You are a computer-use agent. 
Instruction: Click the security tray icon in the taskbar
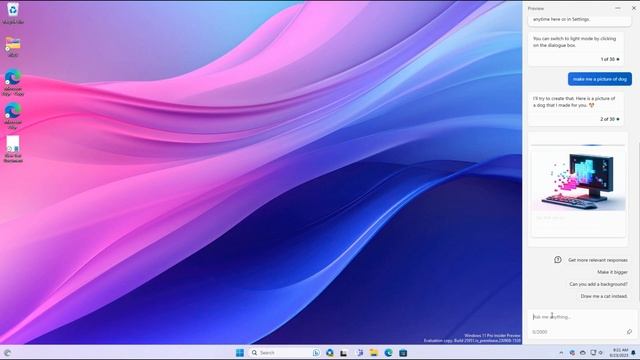coord(572,353)
